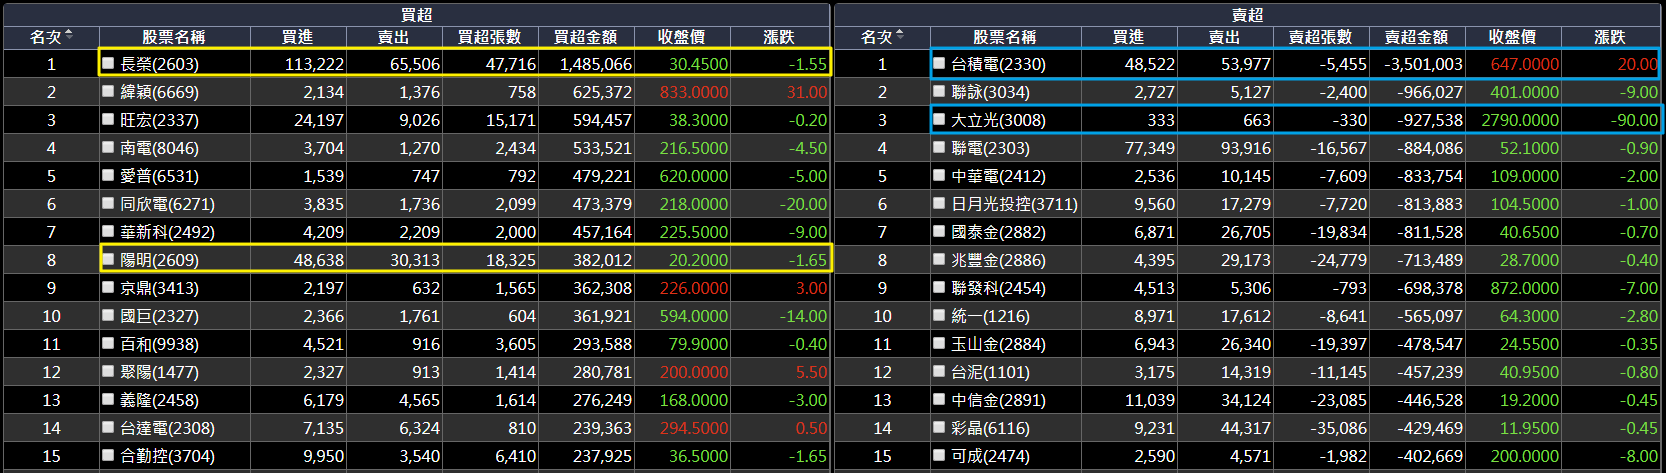The width and height of the screenshot is (1666, 473).
Task: Check the box next to 台達電(2308)
Action: coord(108,427)
